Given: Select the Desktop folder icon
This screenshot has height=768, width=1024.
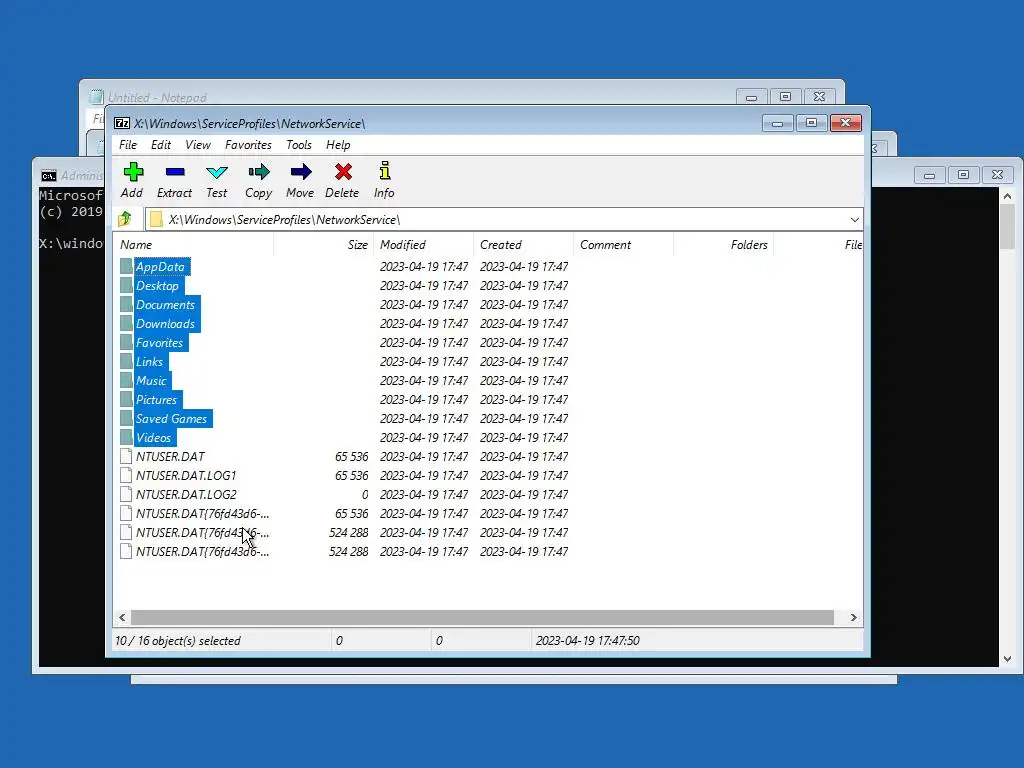Looking at the screenshot, I should tap(126, 285).
